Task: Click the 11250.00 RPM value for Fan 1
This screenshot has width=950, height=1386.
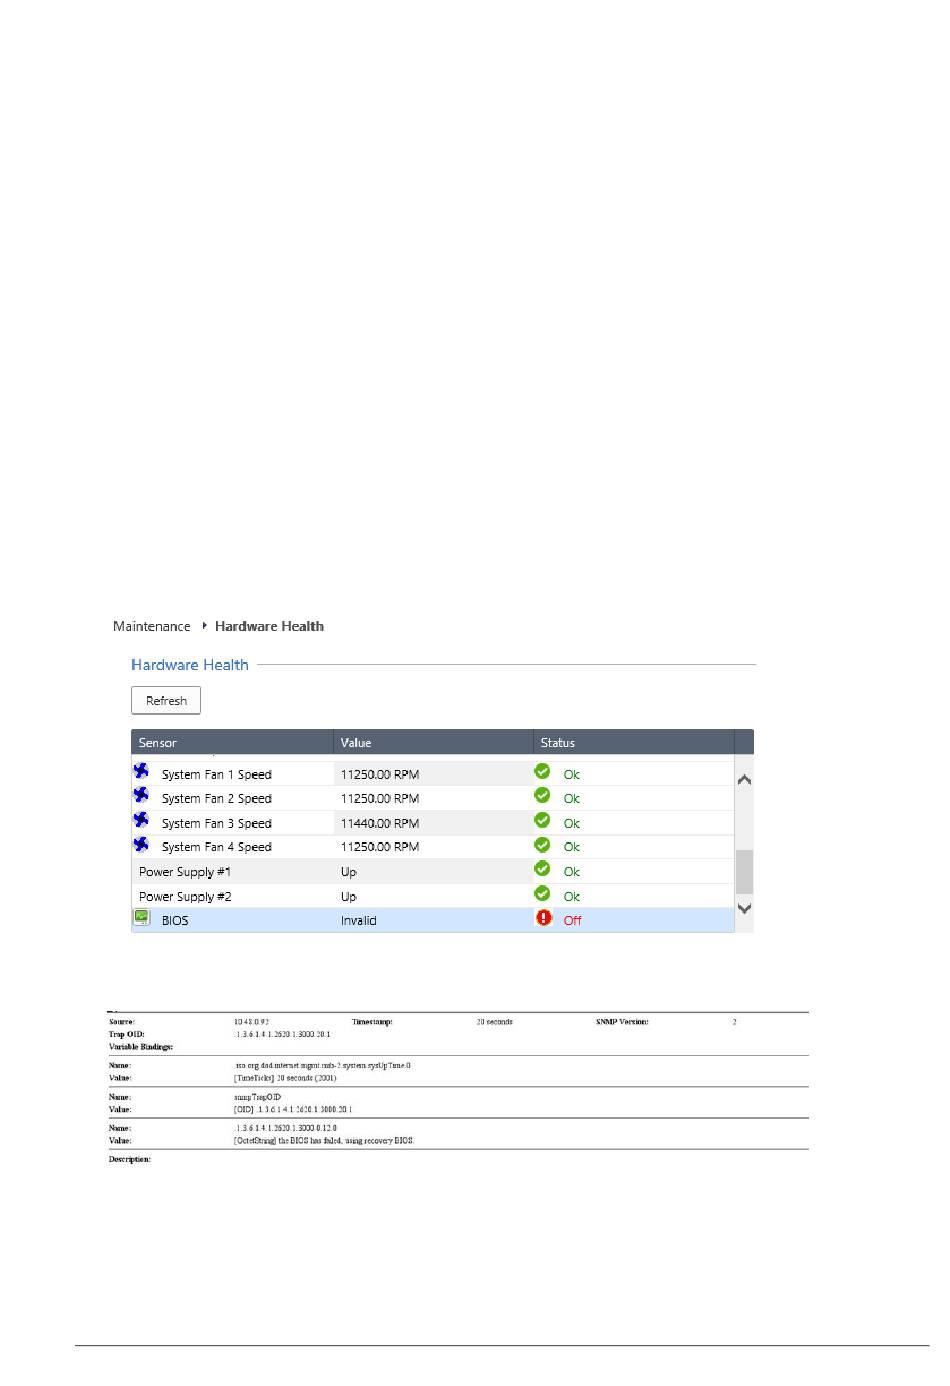Action: [x=380, y=775]
